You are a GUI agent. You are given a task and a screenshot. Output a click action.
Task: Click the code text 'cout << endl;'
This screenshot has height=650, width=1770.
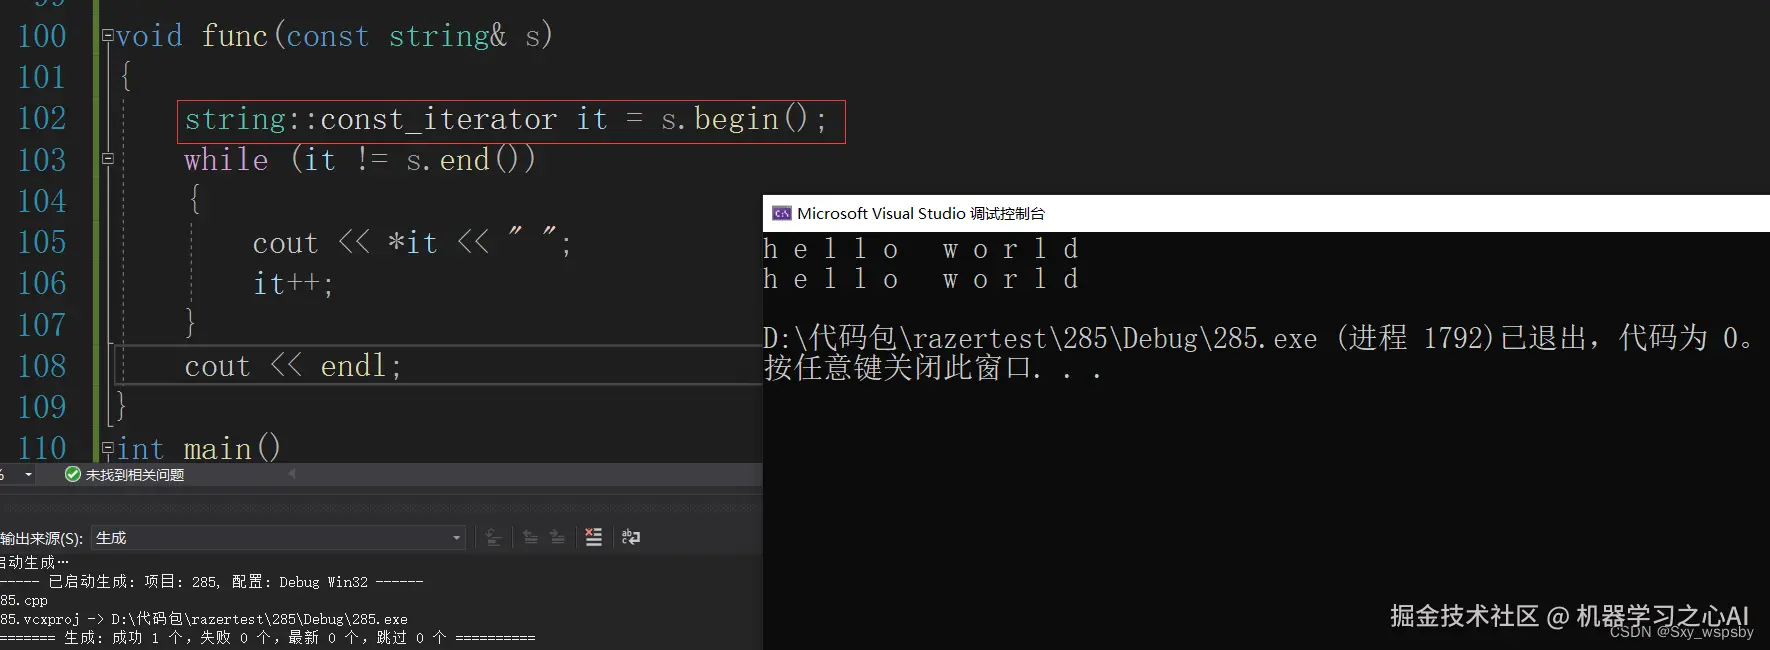point(293,366)
